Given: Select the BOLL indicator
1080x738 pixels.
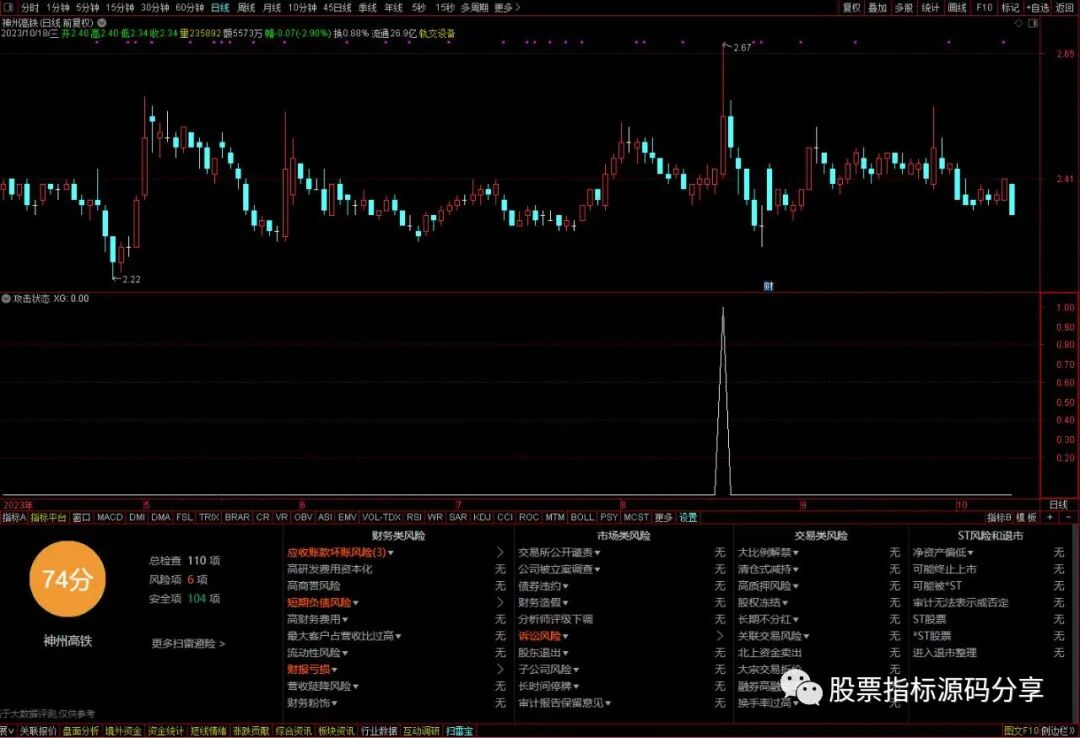Looking at the screenshot, I should (x=582, y=517).
